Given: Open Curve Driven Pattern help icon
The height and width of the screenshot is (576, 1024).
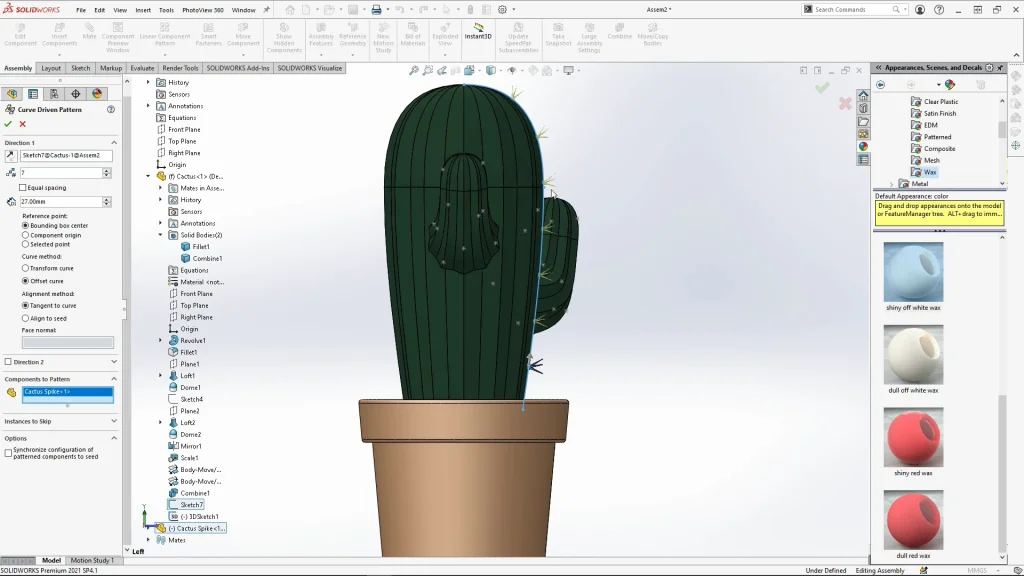Looking at the screenshot, I should click(x=111, y=109).
